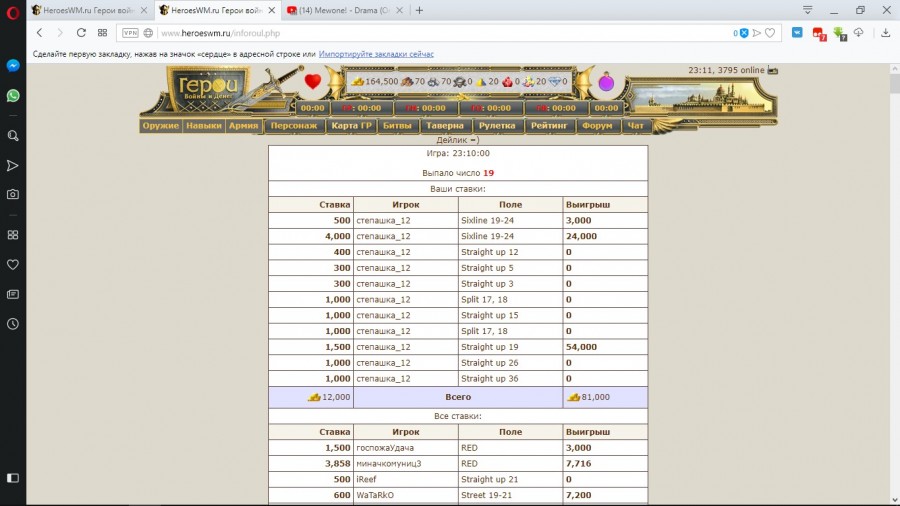The width and height of the screenshot is (900, 506).
Task: Click the Импортируйте закладки сейчас link
Action: [x=376, y=53]
